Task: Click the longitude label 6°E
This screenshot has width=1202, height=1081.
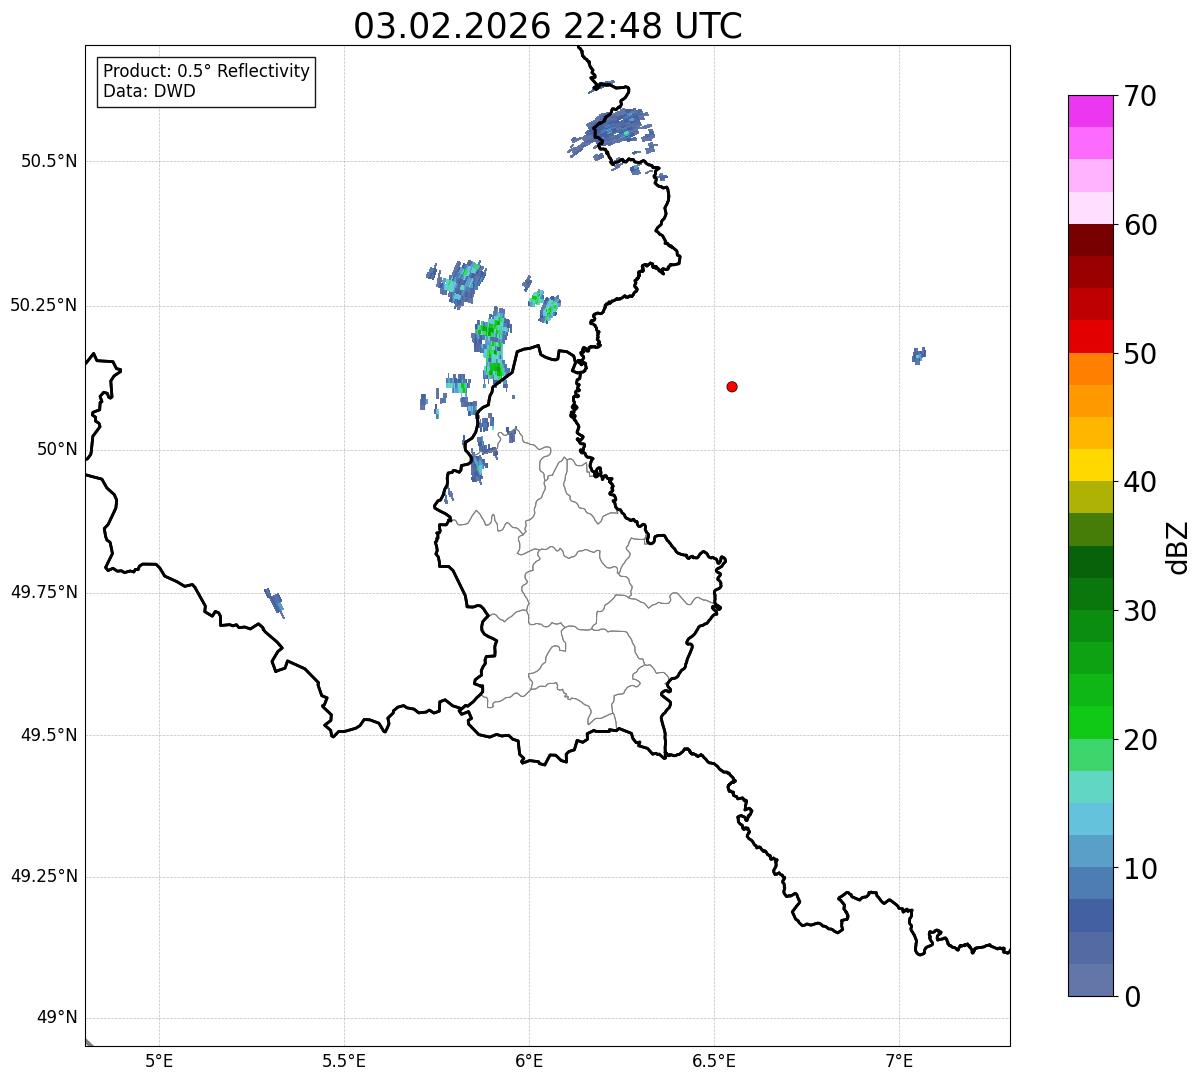Action: pos(529,1060)
